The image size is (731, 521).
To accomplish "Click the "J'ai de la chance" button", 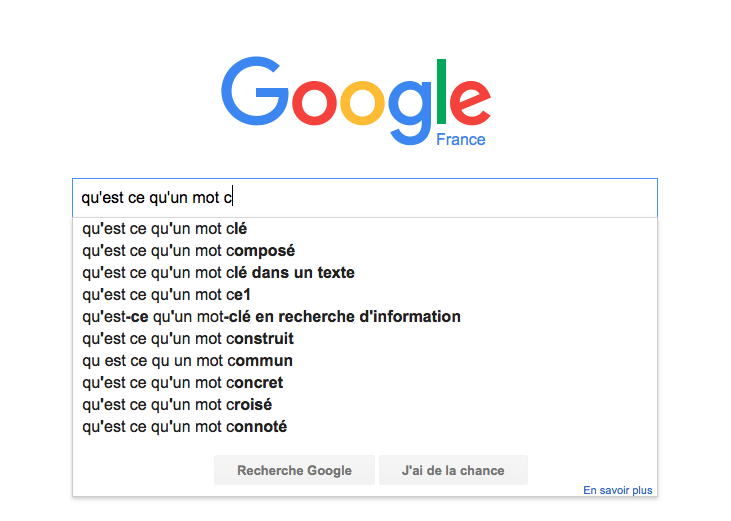I will 453,470.
